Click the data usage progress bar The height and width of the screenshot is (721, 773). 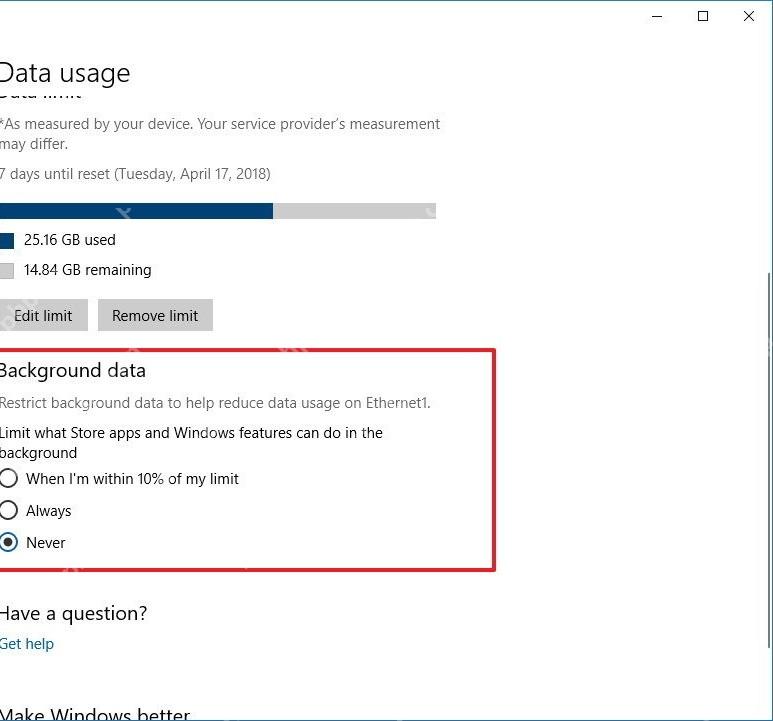[217, 211]
